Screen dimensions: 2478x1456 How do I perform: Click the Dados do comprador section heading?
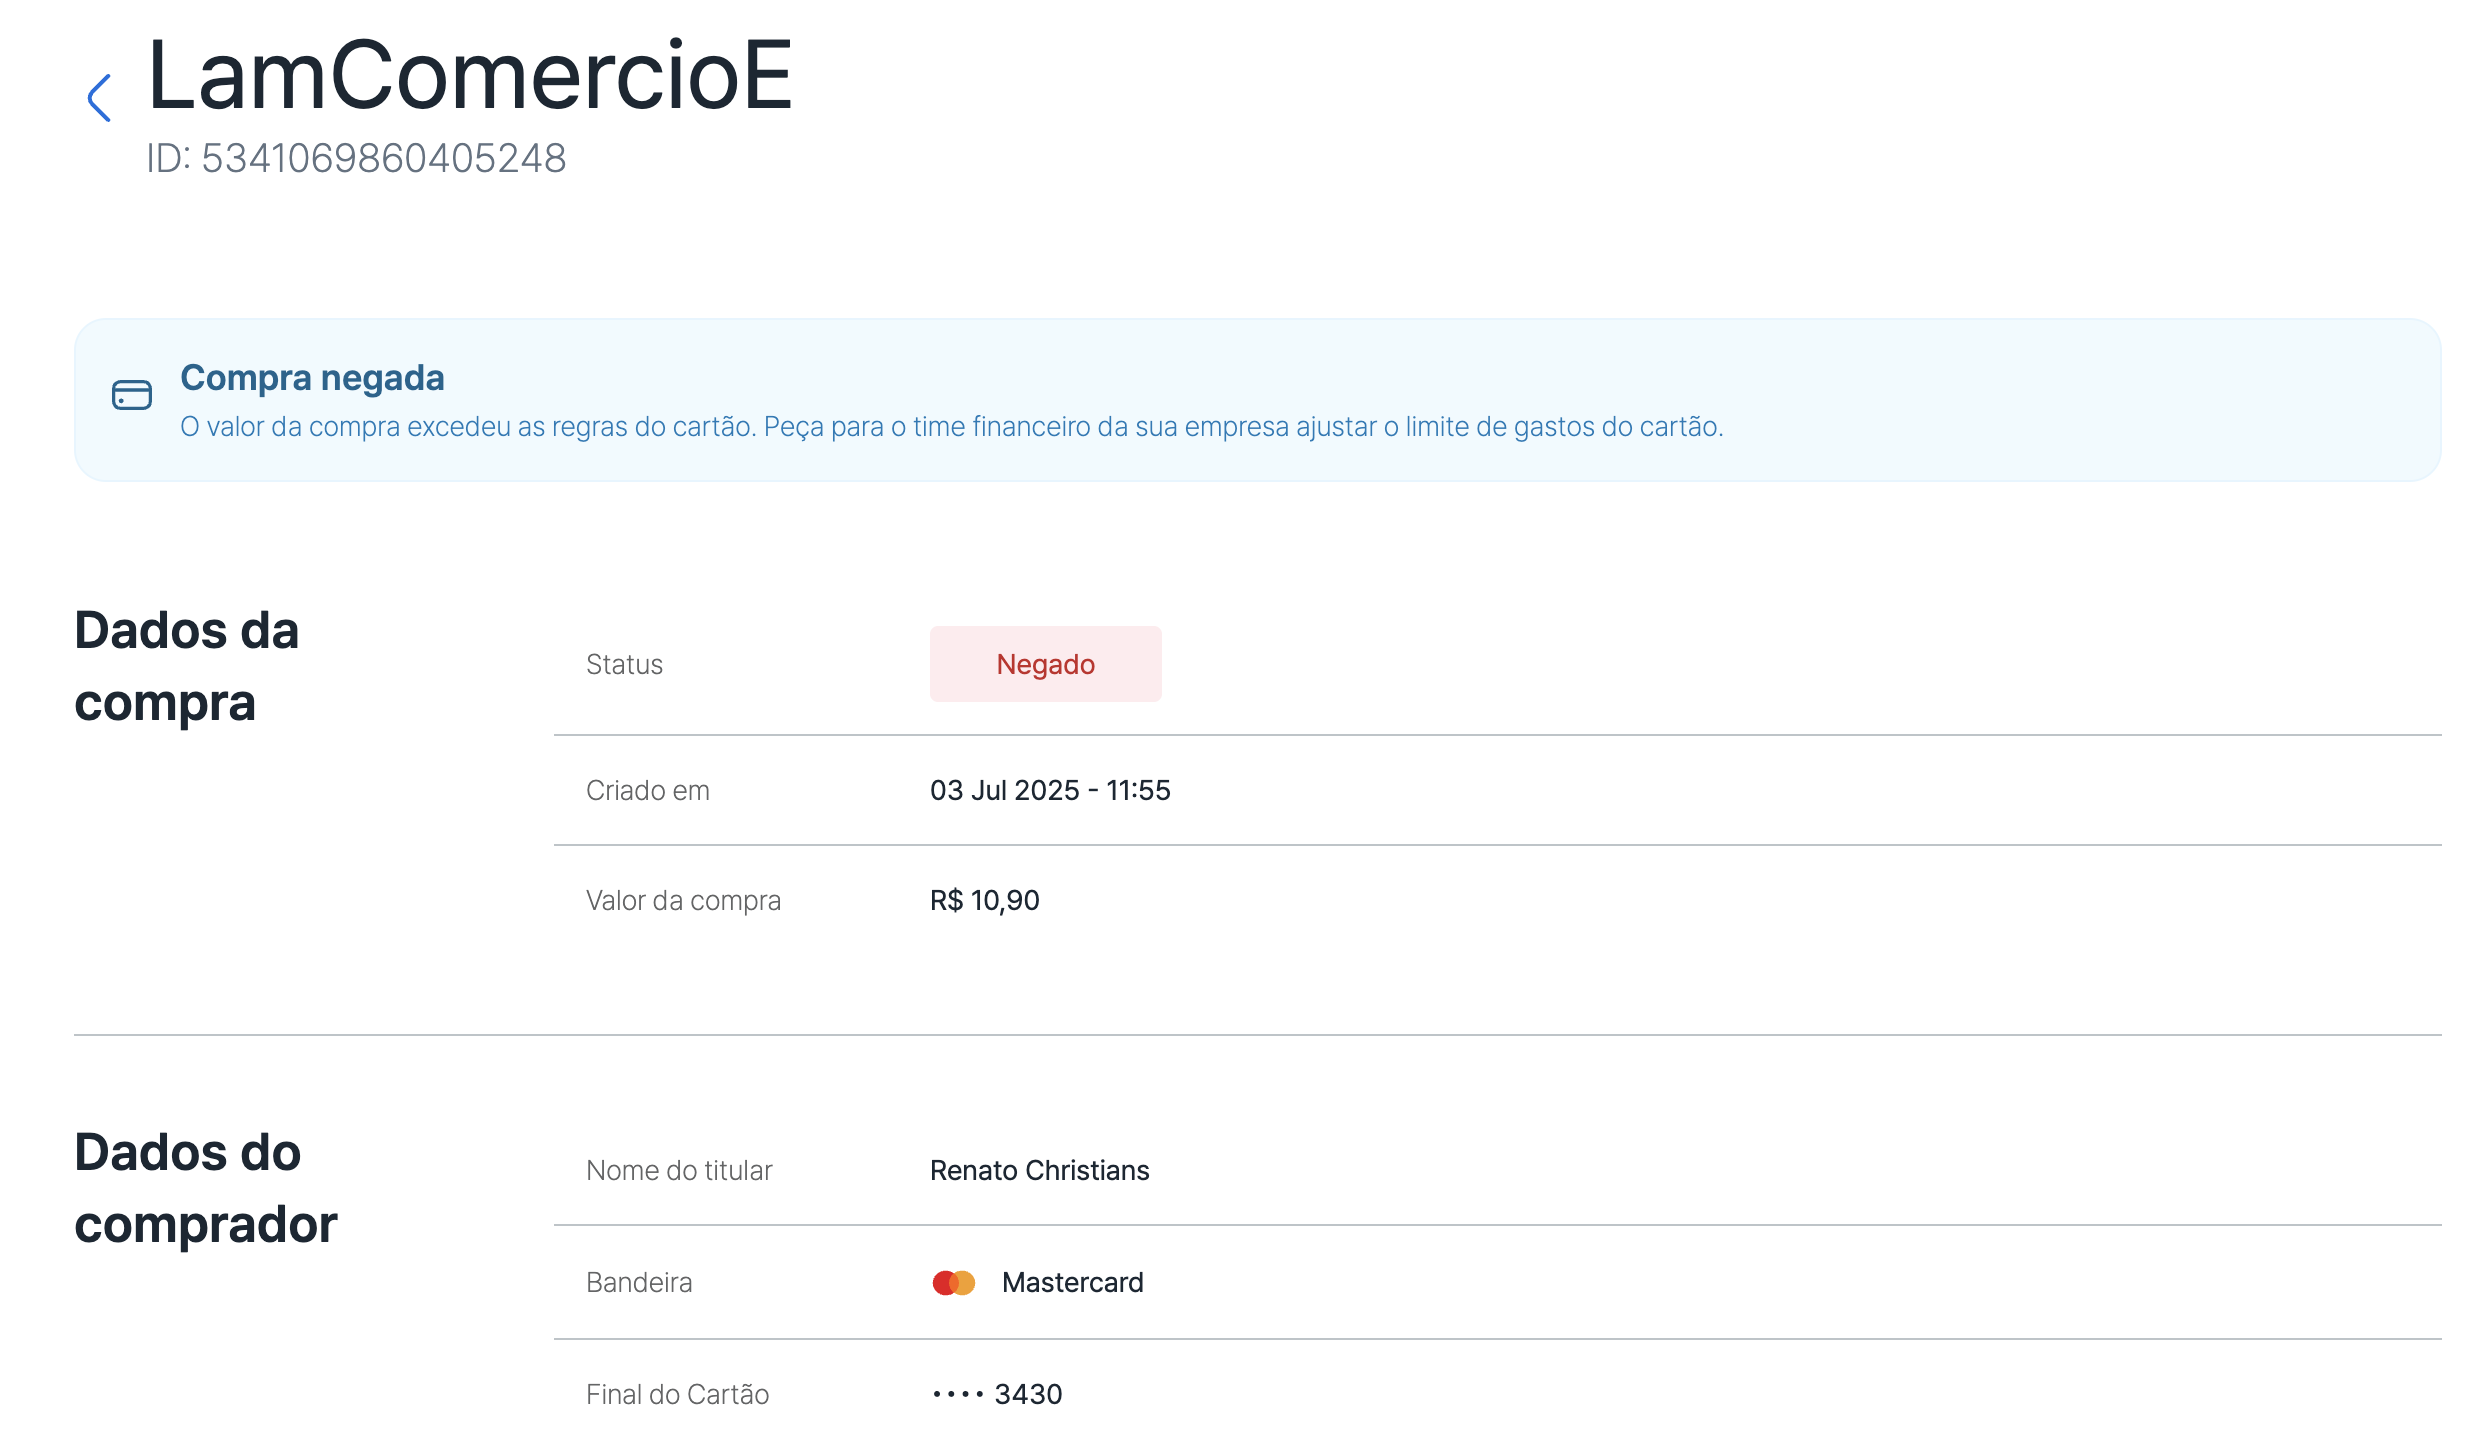pos(206,1188)
